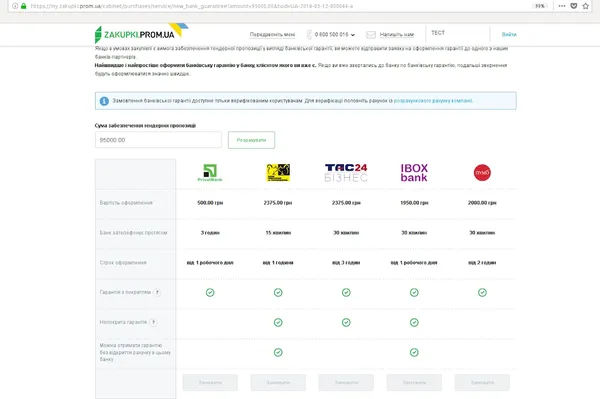
Task: Open the help icon next to 'Непокрита гарантія'
Action: pyautogui.click(x=153, y=322)
